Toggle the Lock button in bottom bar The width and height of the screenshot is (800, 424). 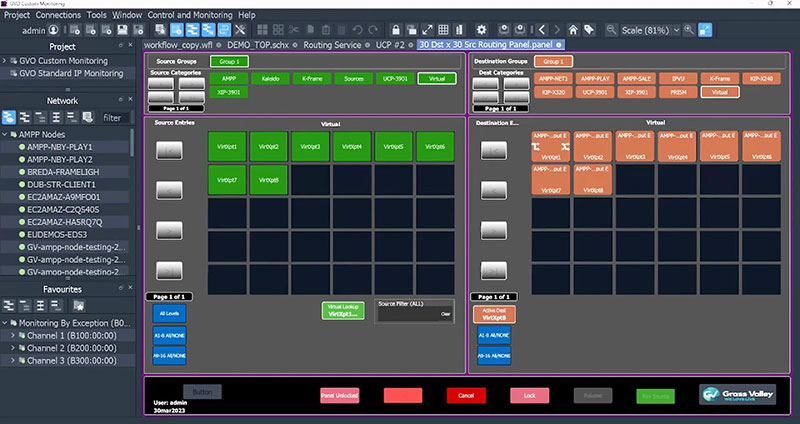click(530, 396)
